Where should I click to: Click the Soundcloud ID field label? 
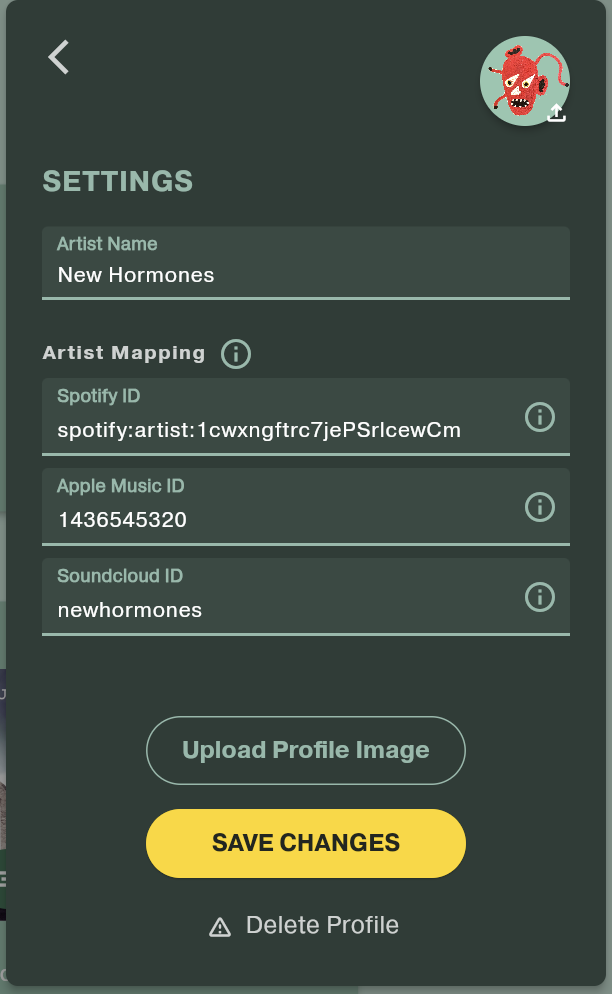pos(120,576)
